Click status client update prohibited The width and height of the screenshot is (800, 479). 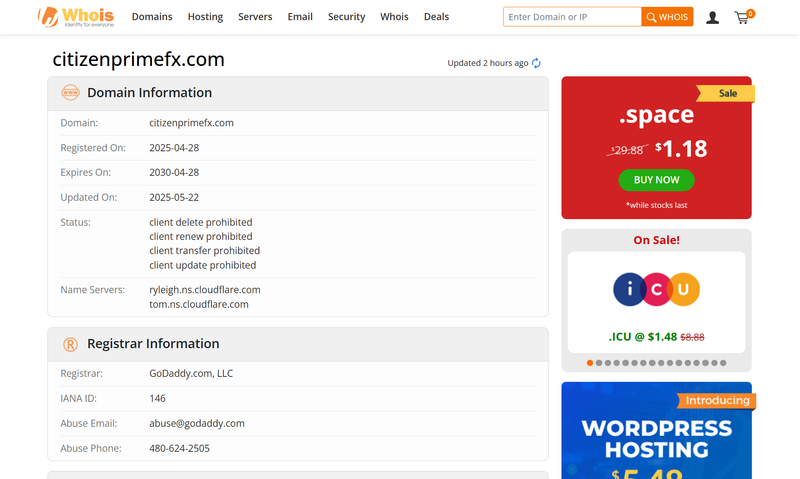point(203,265)
